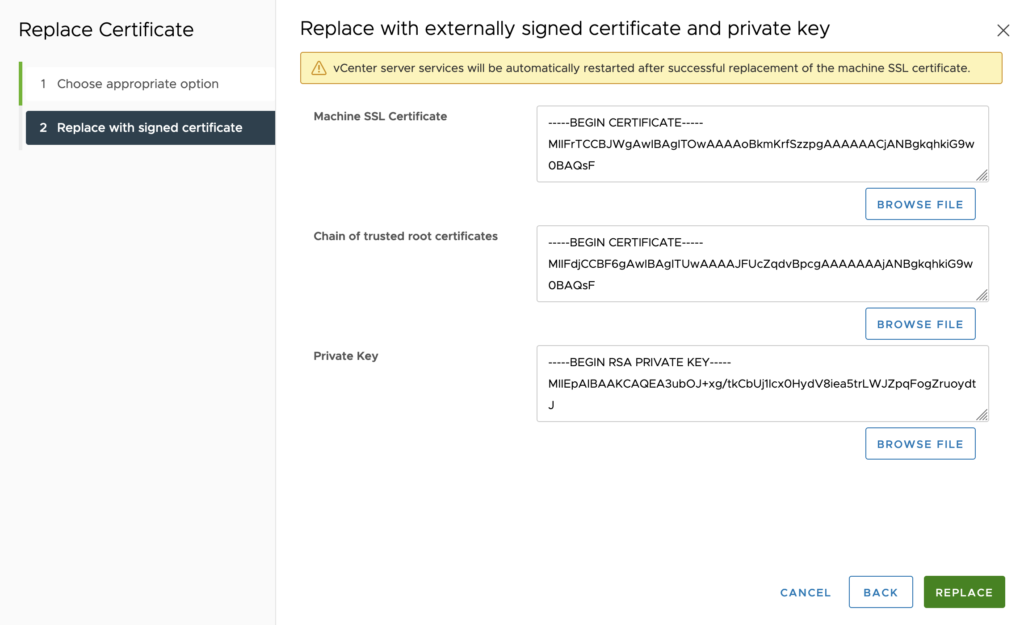Click the Private Key textarea resize corner
1024x625 pixels.
coord(982,415)
